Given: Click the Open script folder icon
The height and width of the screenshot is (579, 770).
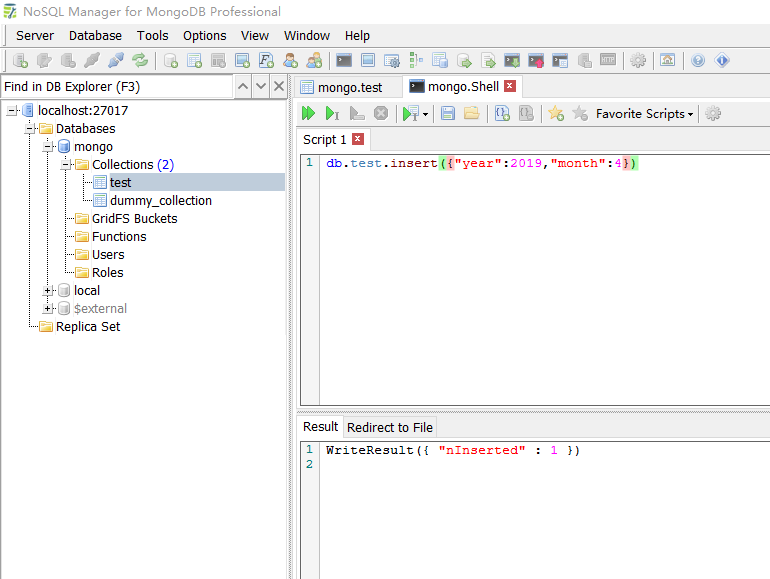Looking at the screenshot, I should (471, 113).
